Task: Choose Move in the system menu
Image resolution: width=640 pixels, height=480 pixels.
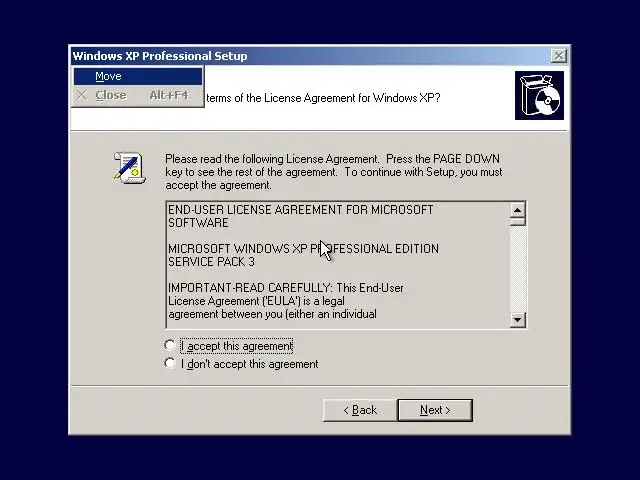Action: (x=138, y=76)
